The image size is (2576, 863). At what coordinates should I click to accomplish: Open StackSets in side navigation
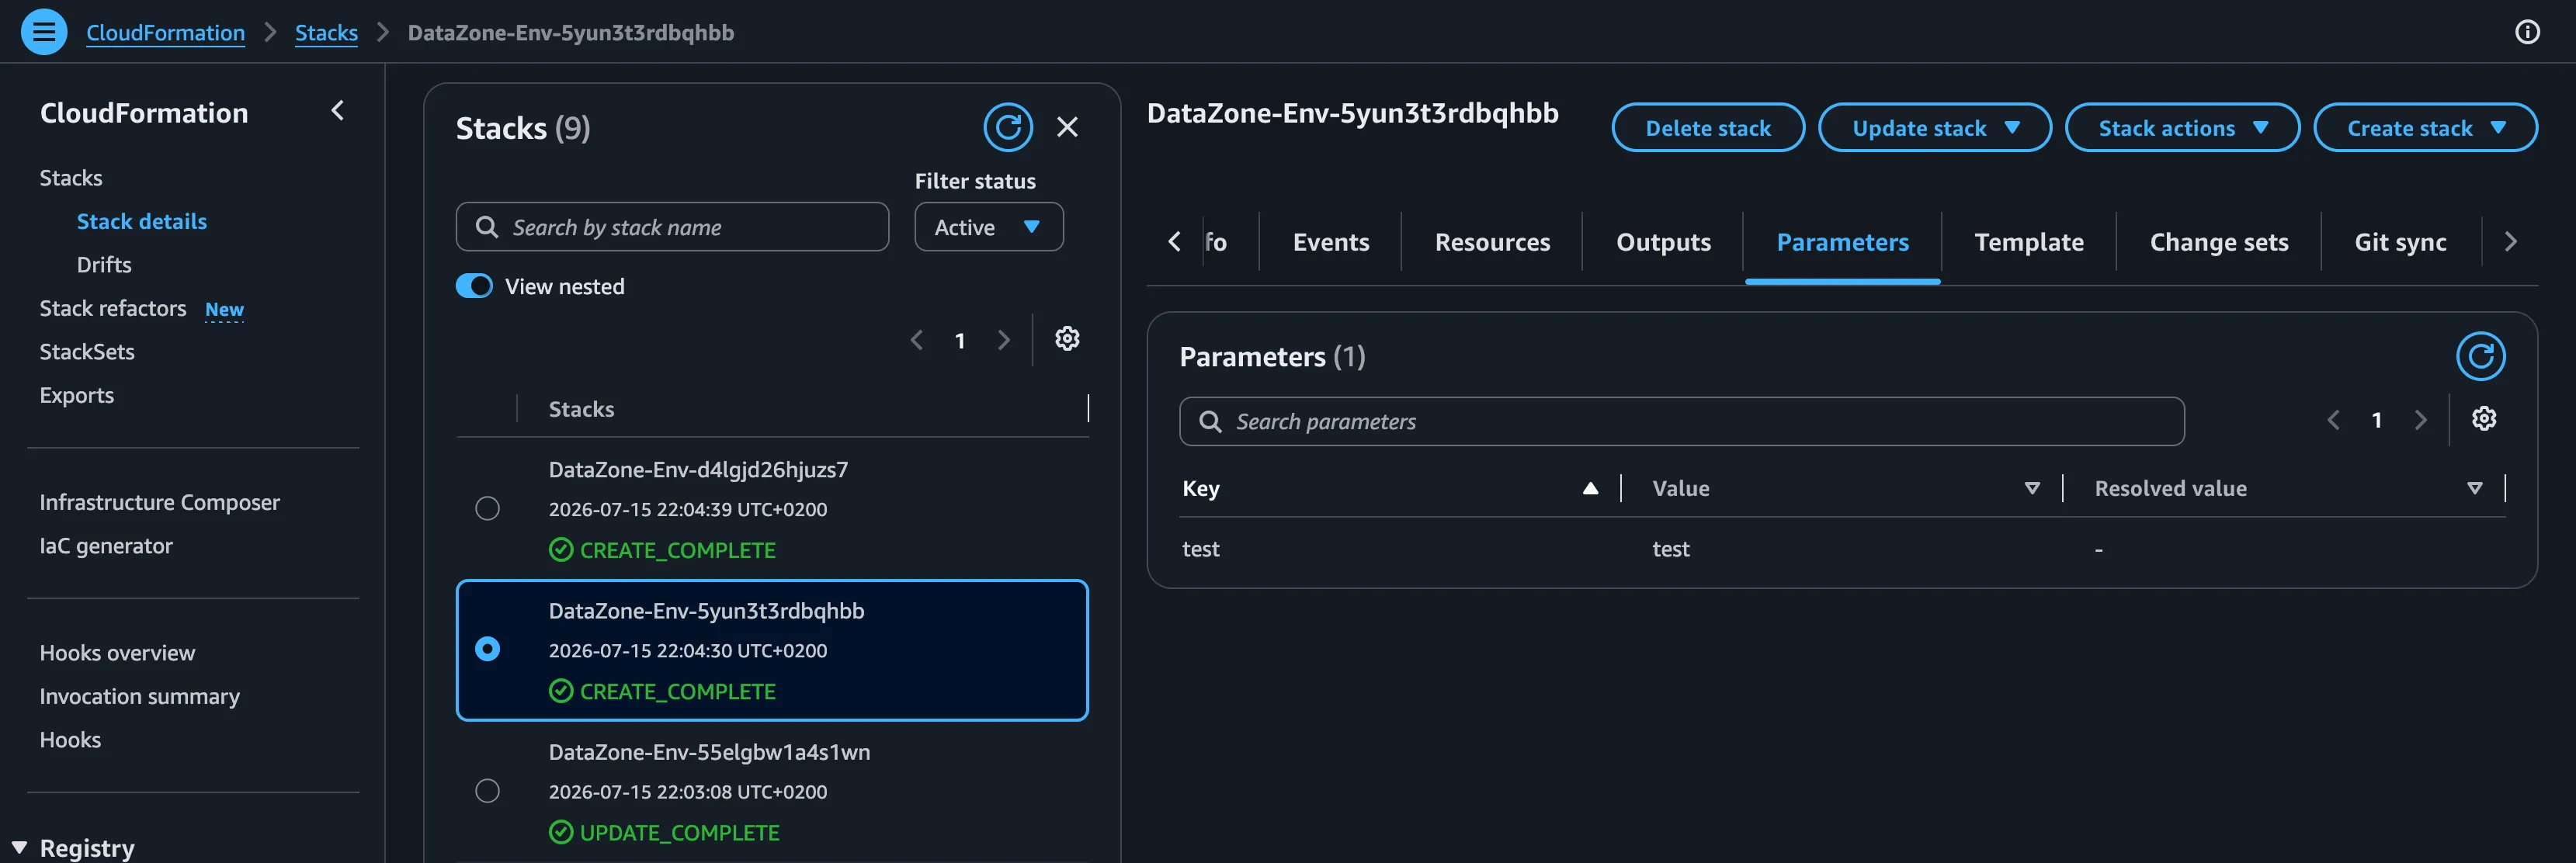[x=87, y=352]
